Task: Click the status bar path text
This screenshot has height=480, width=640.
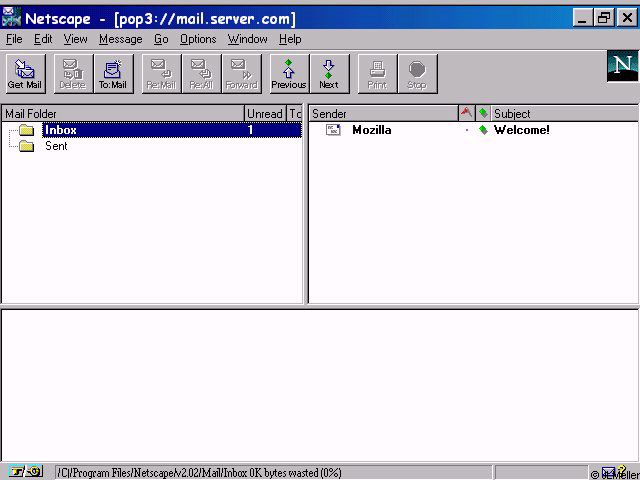Action: coord(199,473)
